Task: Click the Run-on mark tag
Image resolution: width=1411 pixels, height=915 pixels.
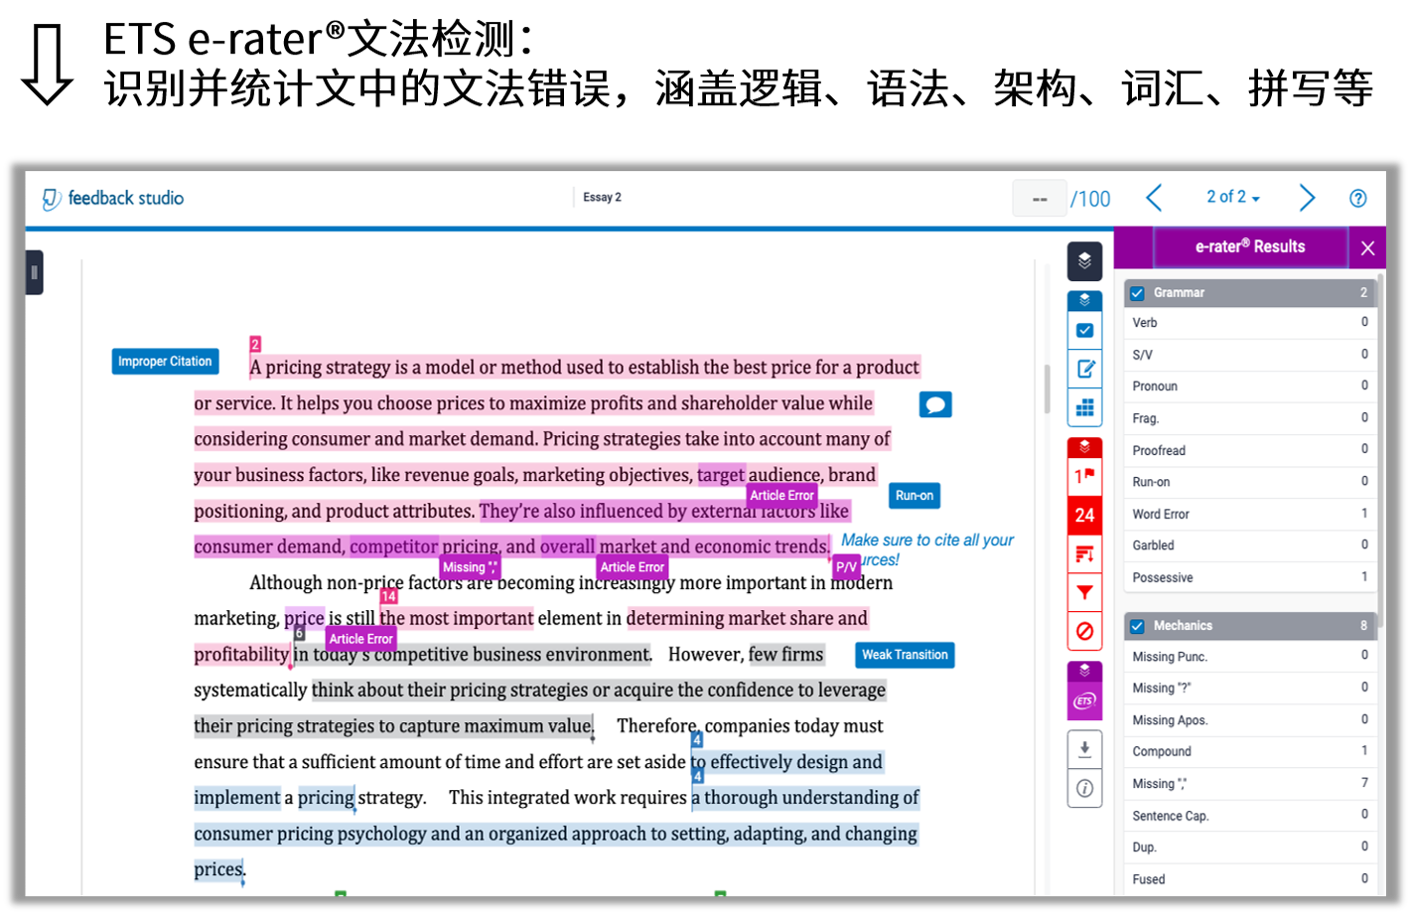Action: click(914, 495)
